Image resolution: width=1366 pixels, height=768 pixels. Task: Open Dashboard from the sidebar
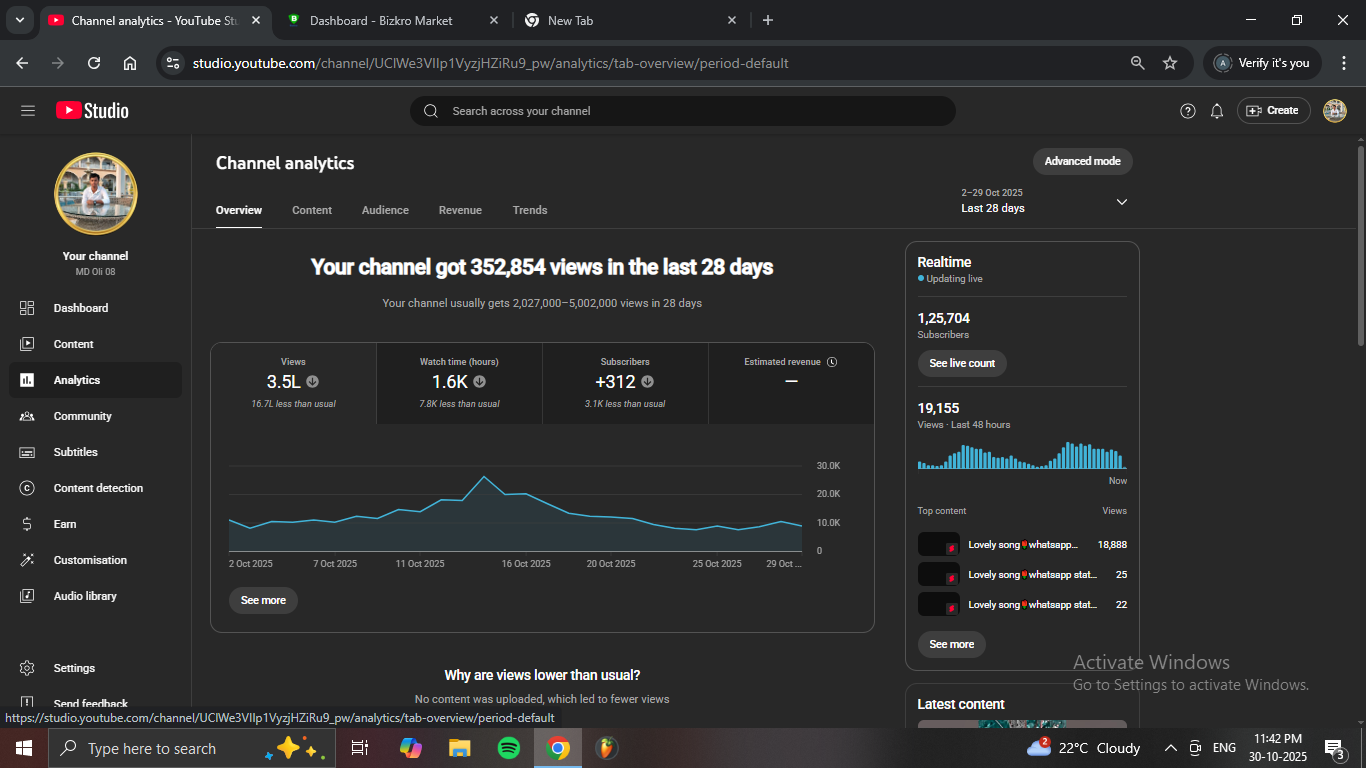coord(80,308)
